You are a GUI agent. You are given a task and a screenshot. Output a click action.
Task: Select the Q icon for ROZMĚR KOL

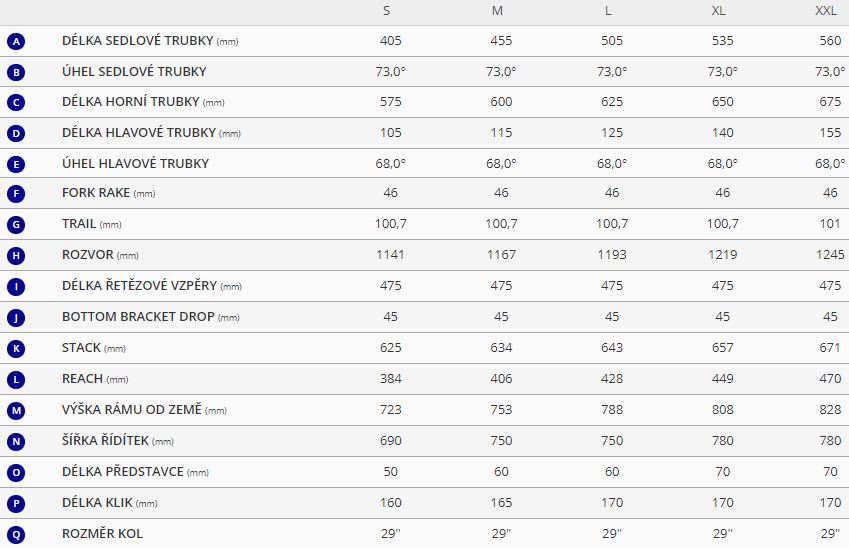pyautogui.click(x=16, y=534)
